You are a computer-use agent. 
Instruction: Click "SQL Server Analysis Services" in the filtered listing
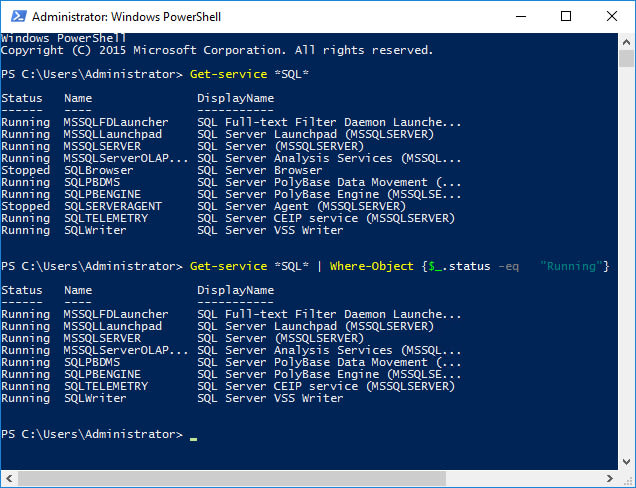click(x=294, y=350)
